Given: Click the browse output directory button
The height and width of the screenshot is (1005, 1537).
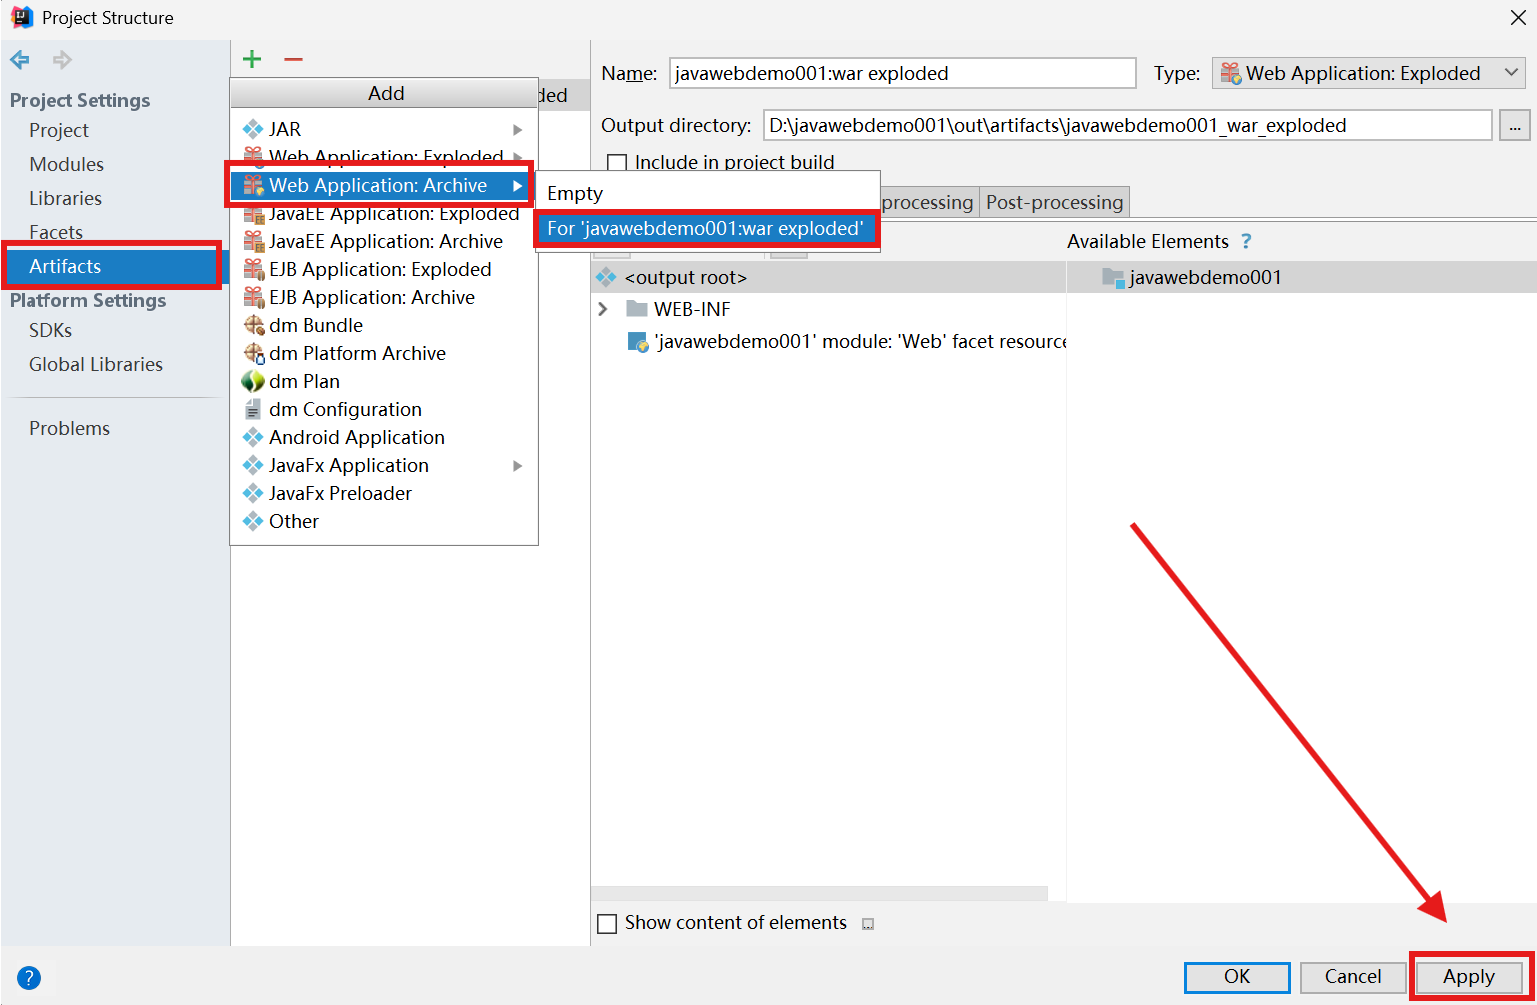Looking at the screenshot, I should point(1515,125).
